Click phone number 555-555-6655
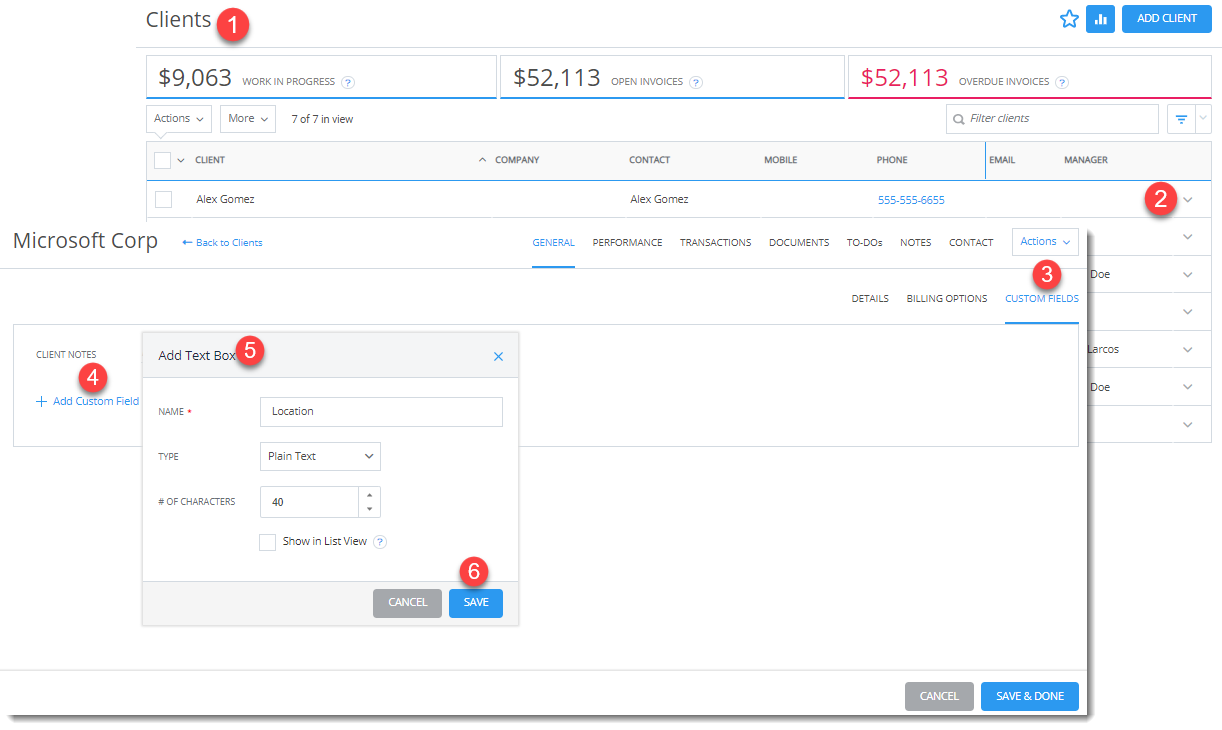The width and height of the screenshot is (1222, 730). [x=911, y=200]
